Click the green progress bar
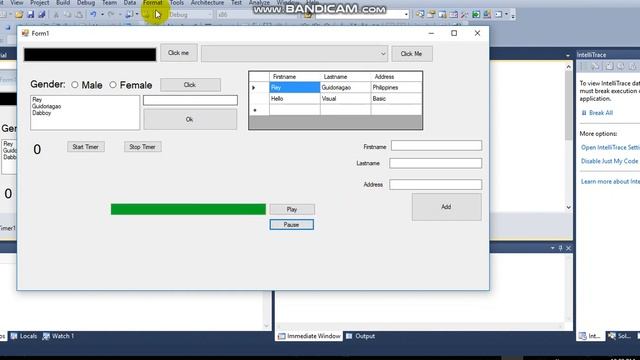This screenshot has height=360, width=640. point(188,209)
